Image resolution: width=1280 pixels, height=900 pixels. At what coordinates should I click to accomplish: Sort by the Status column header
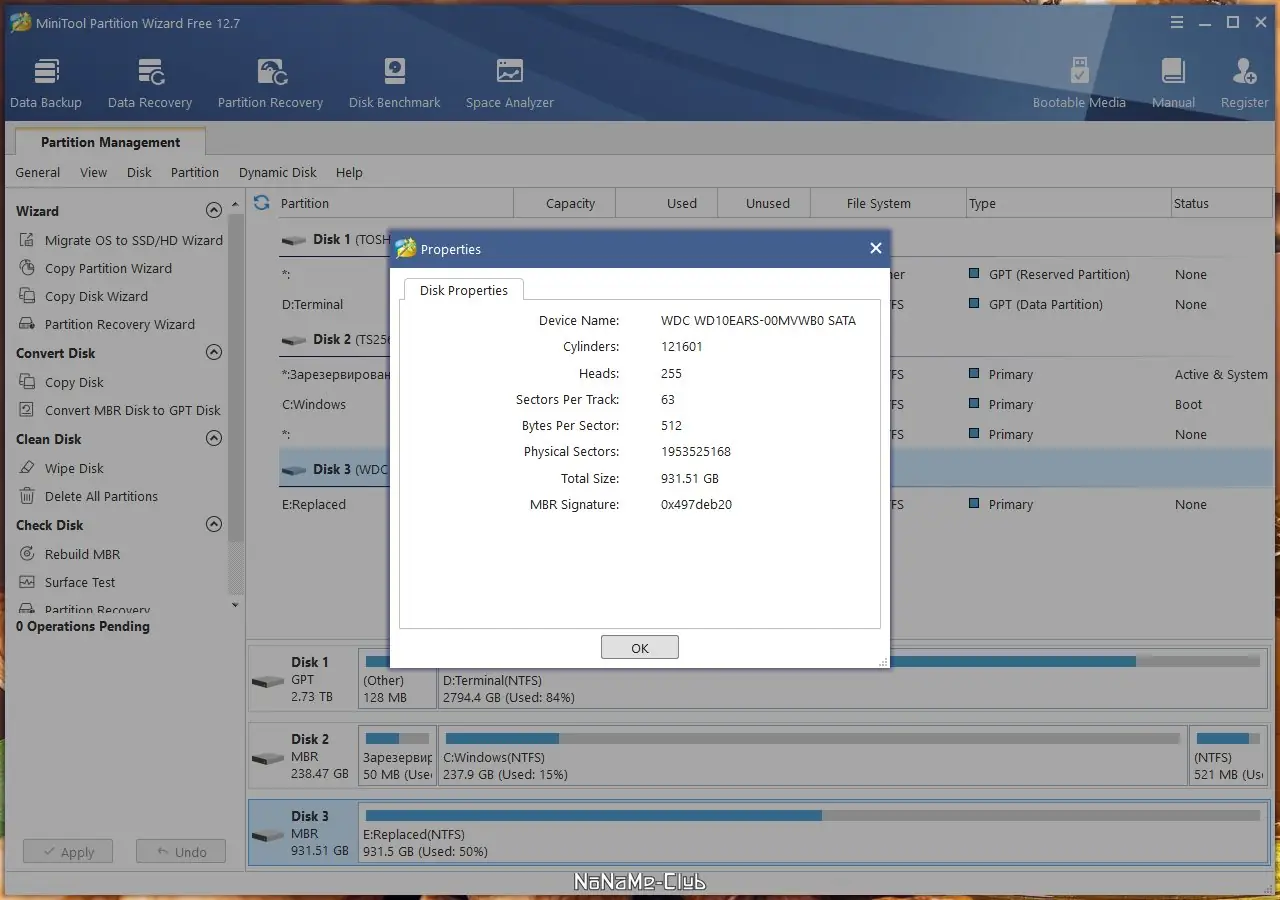coord(1220,203)
